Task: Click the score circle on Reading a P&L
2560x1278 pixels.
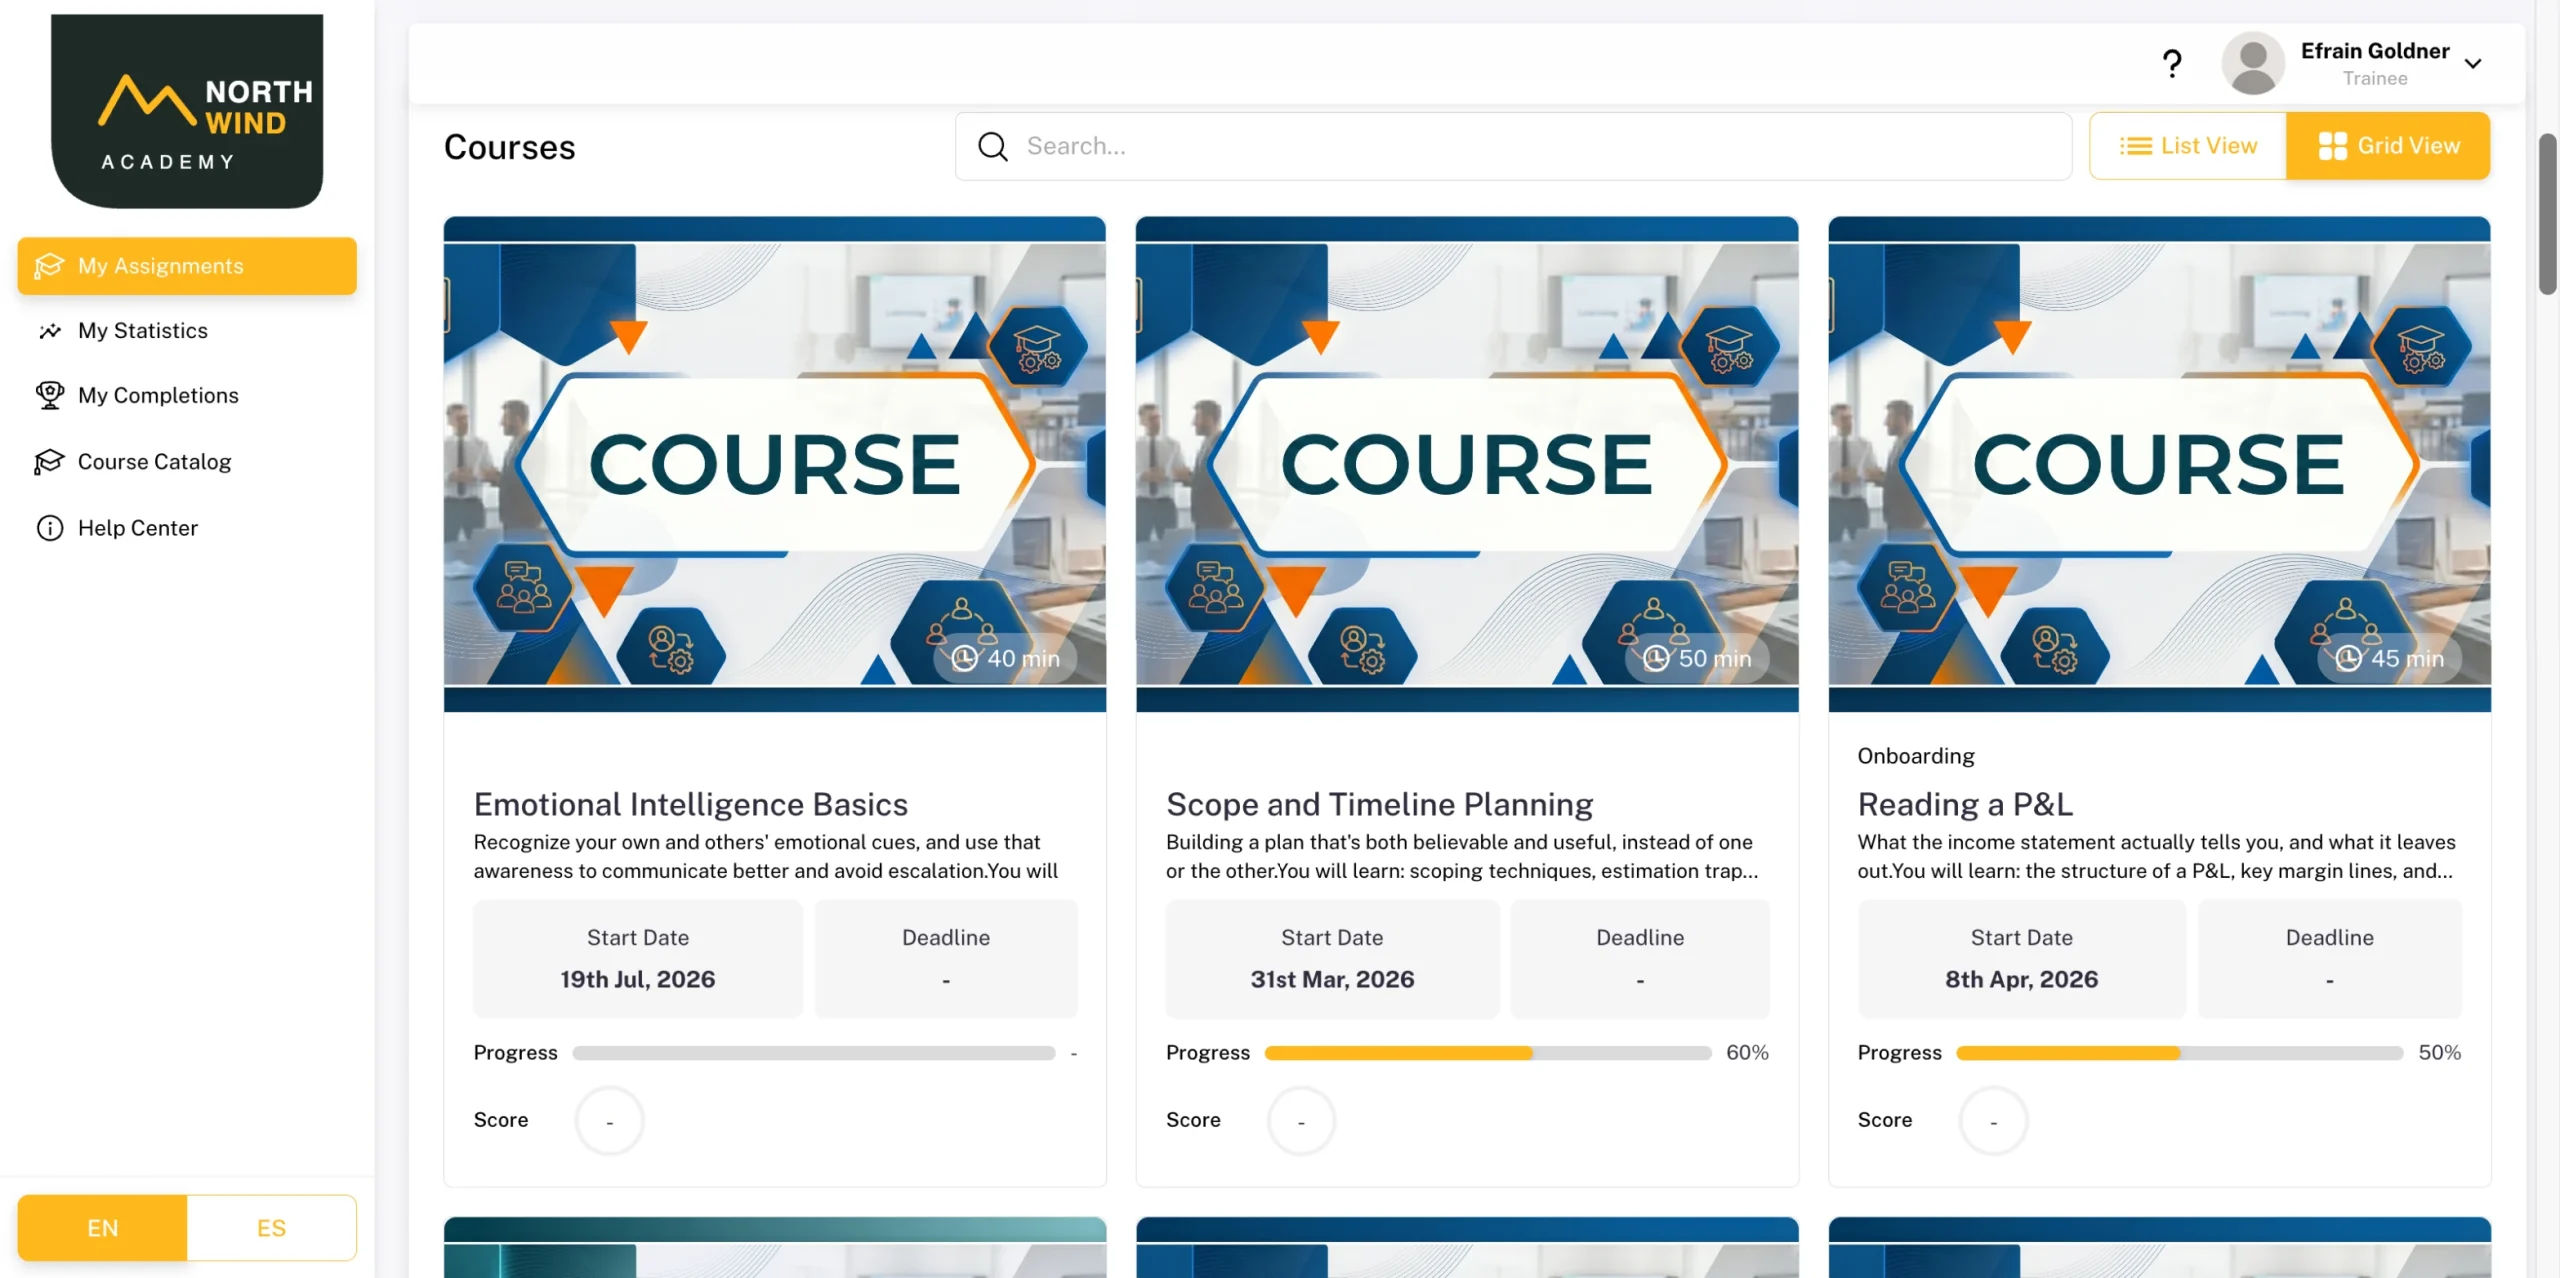Action: click(1993, 1121)
